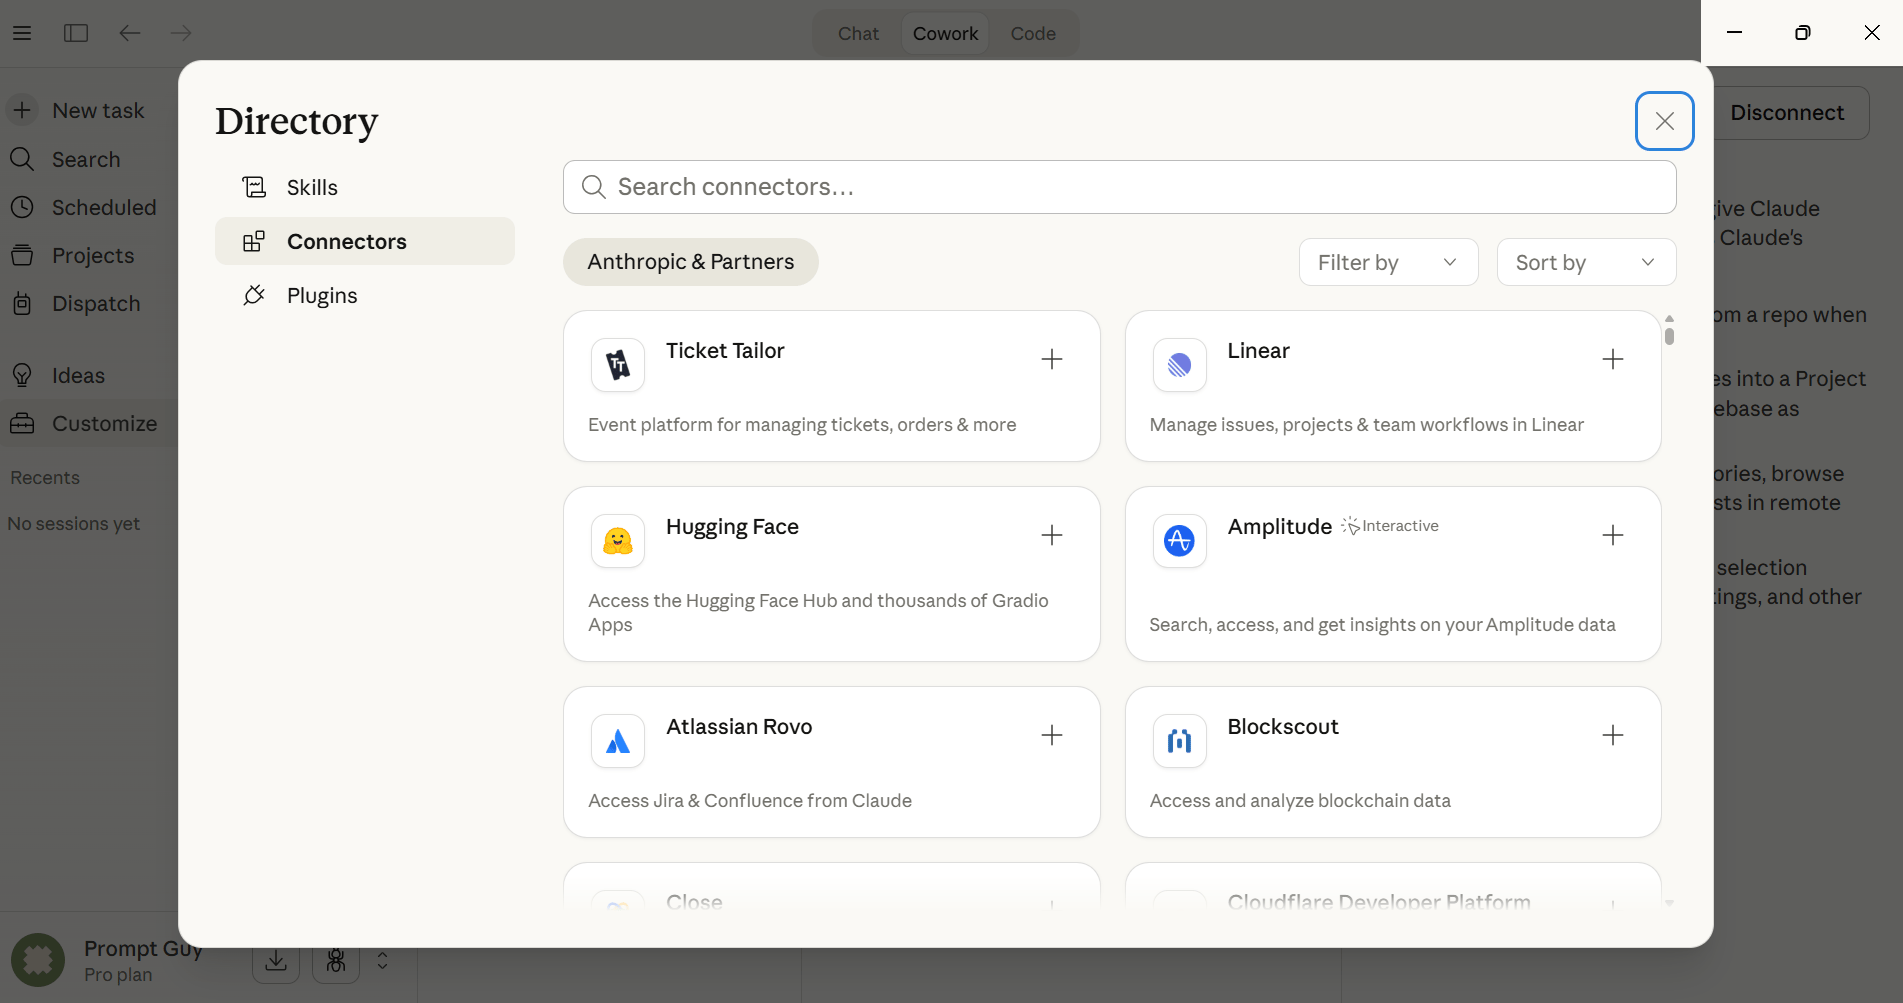Click the Directory heading
The width and height of the screenshot is (1903, 1003).
coord(297,121)
